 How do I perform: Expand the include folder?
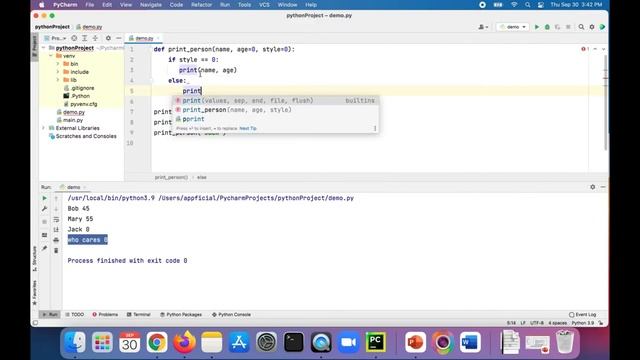tap(58, 72)
